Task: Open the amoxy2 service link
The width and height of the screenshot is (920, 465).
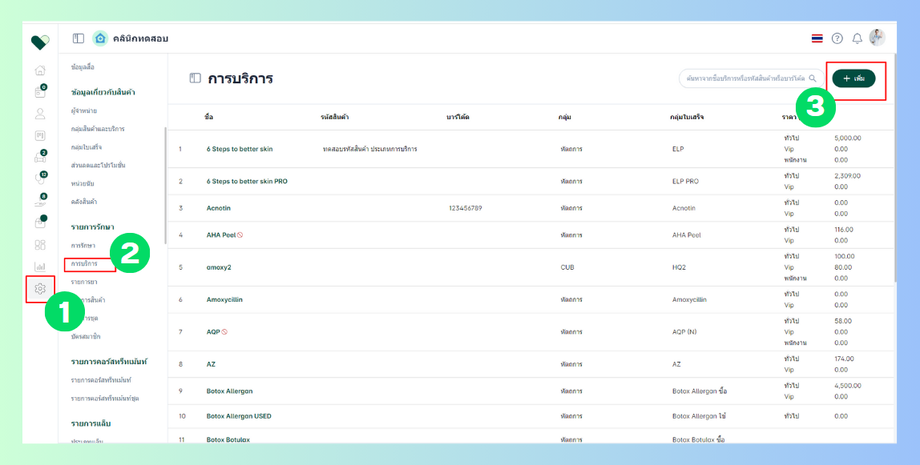Action: 219,267
